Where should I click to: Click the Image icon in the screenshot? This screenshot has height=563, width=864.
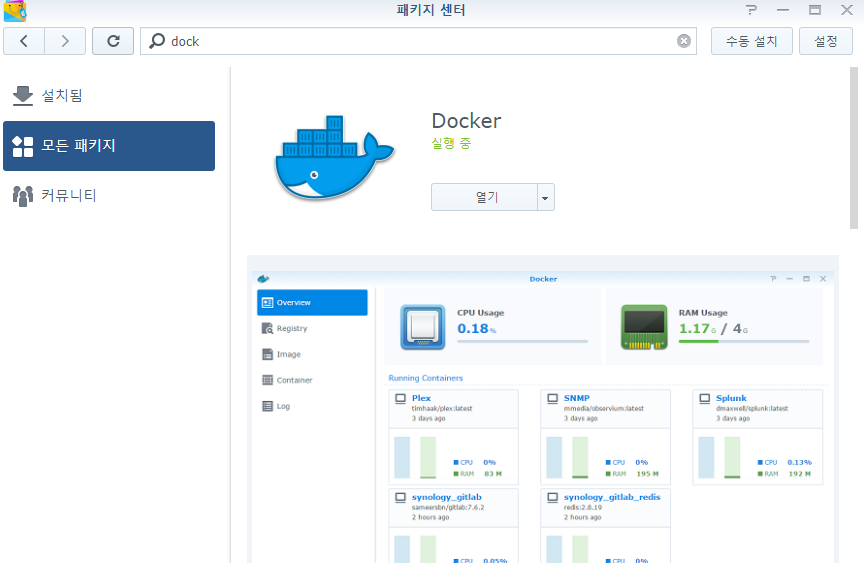point(267,354)
